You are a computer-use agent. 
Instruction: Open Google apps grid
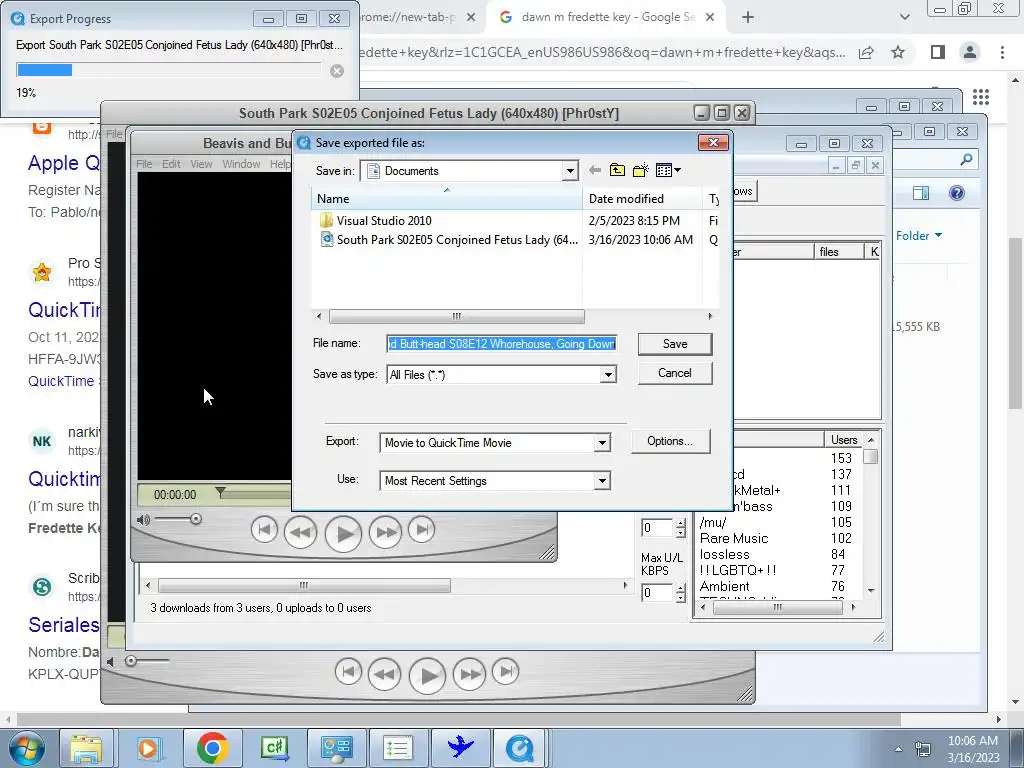(981, 97)
